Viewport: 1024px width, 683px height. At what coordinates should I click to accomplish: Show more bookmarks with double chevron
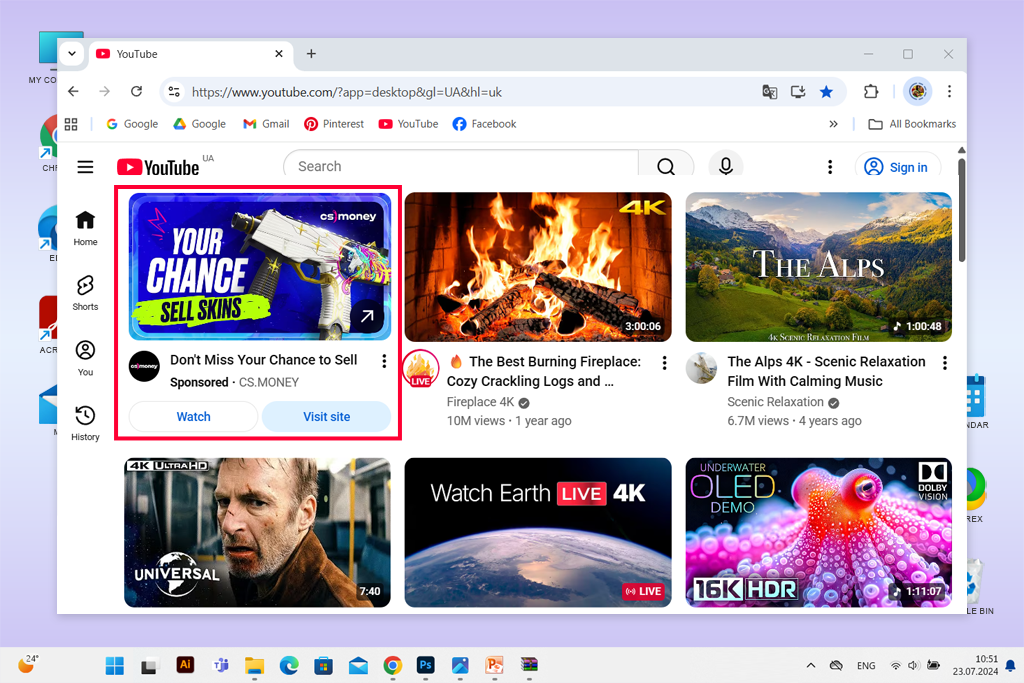pos(833,124)
